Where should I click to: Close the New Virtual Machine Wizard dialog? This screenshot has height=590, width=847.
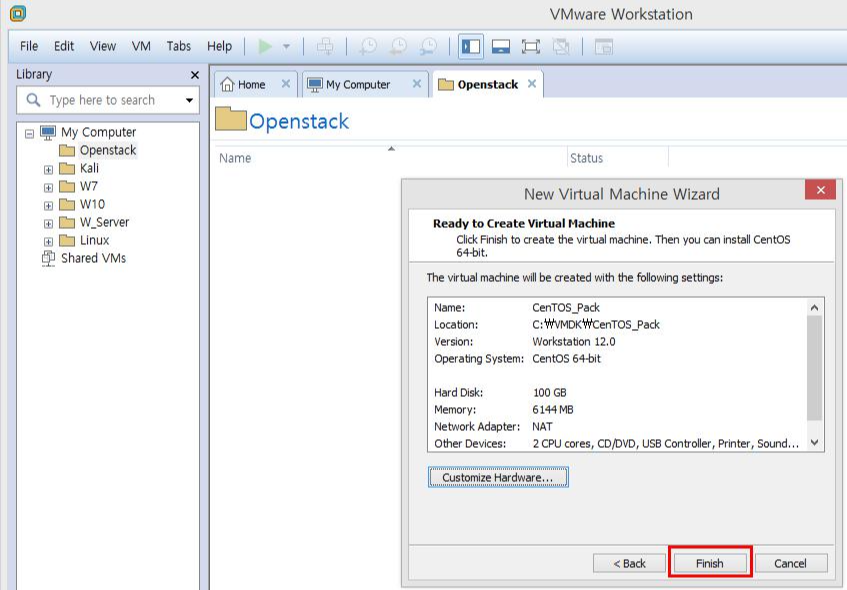pyautogui.click(x=821, y=190)
